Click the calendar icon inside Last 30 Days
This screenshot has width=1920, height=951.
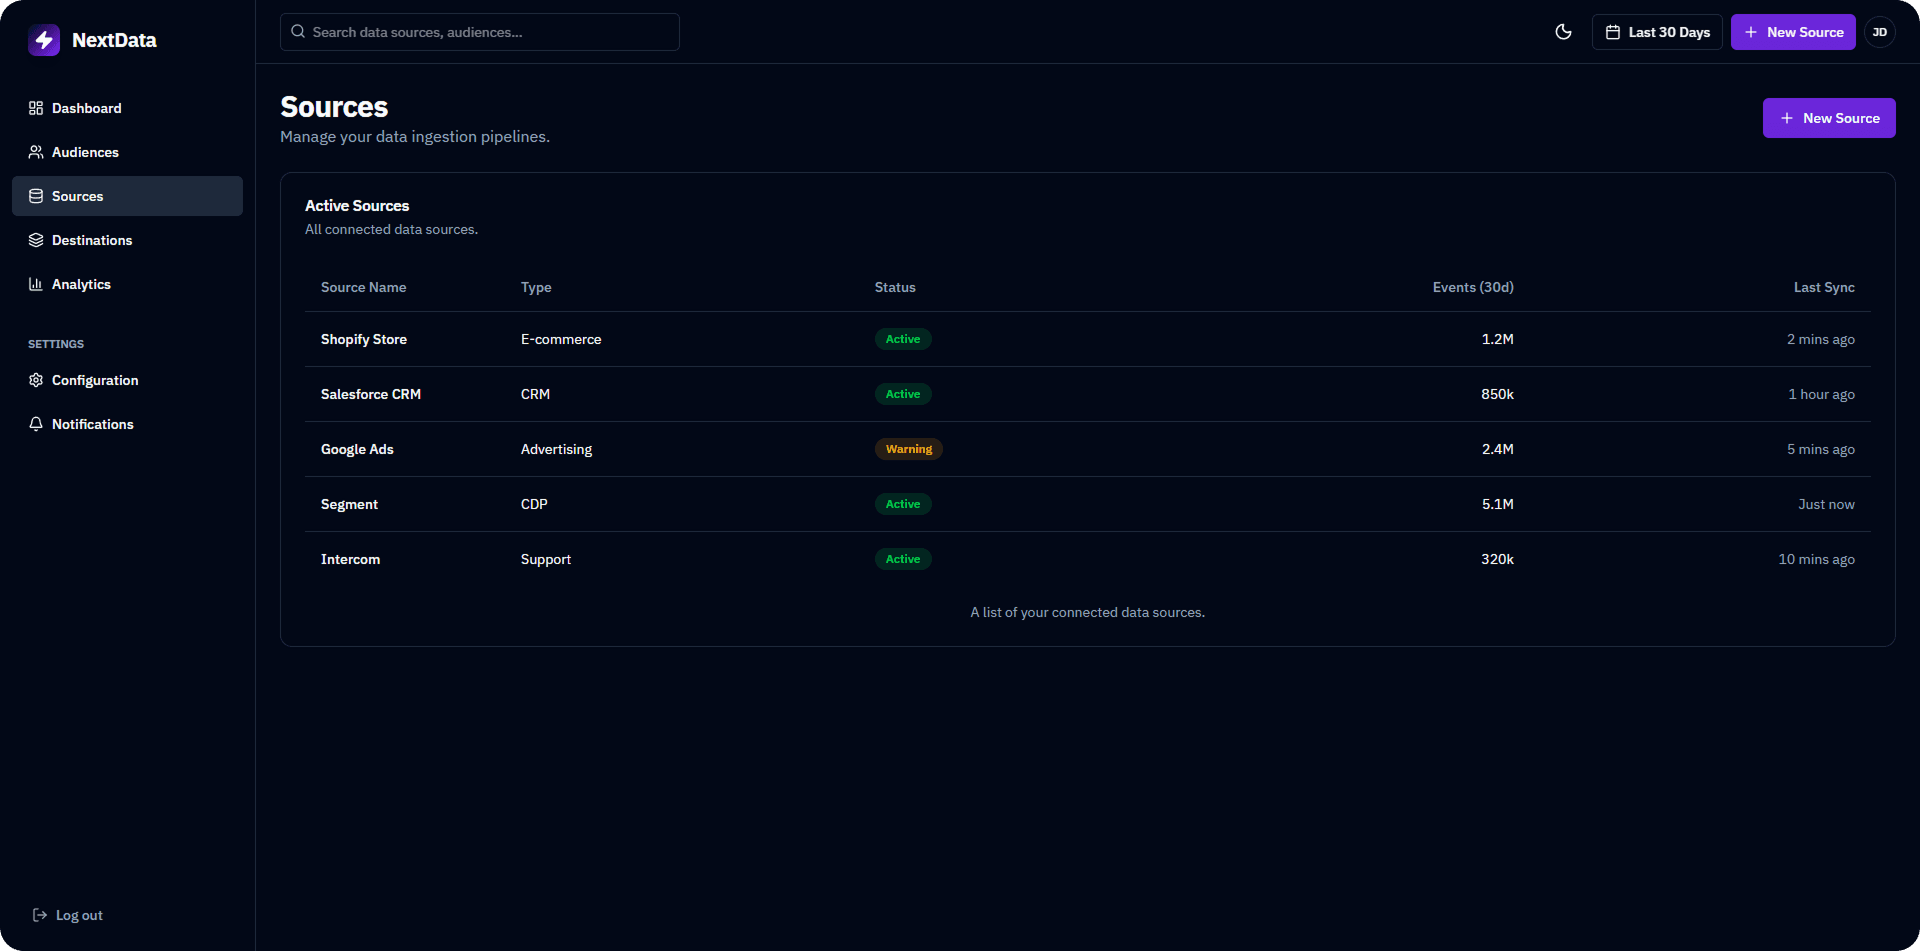(x=1611, y=32)
